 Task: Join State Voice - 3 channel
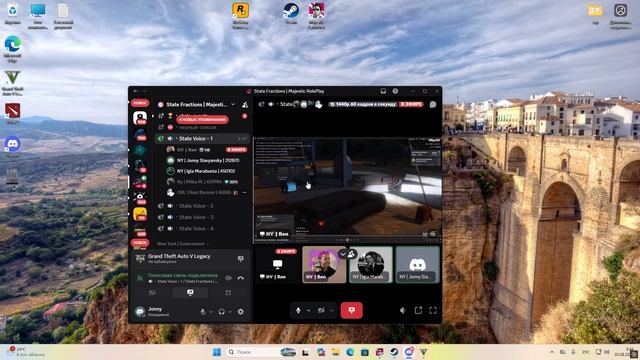202,217
